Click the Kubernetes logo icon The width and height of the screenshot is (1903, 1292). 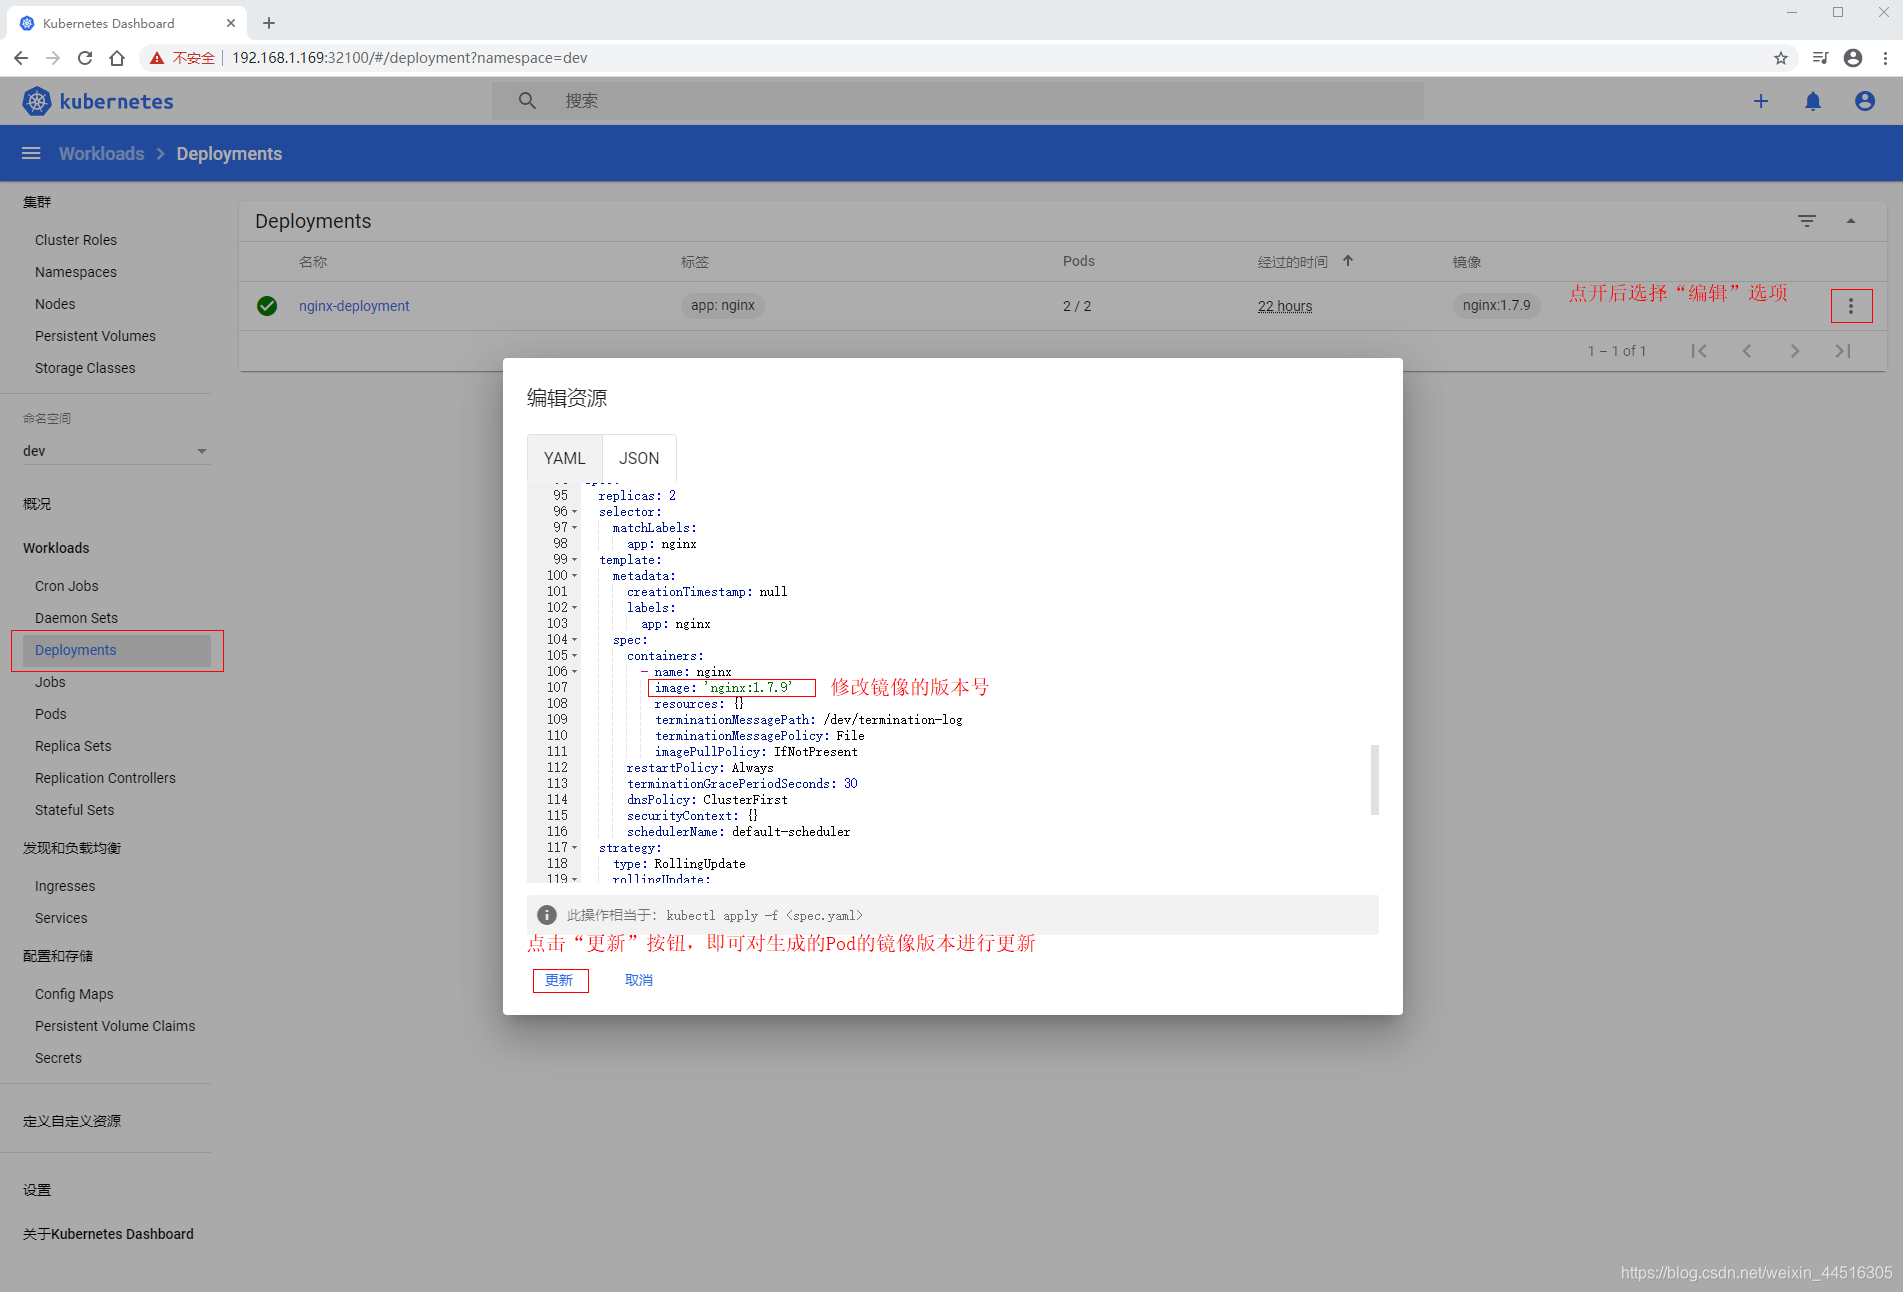(37, 101)
